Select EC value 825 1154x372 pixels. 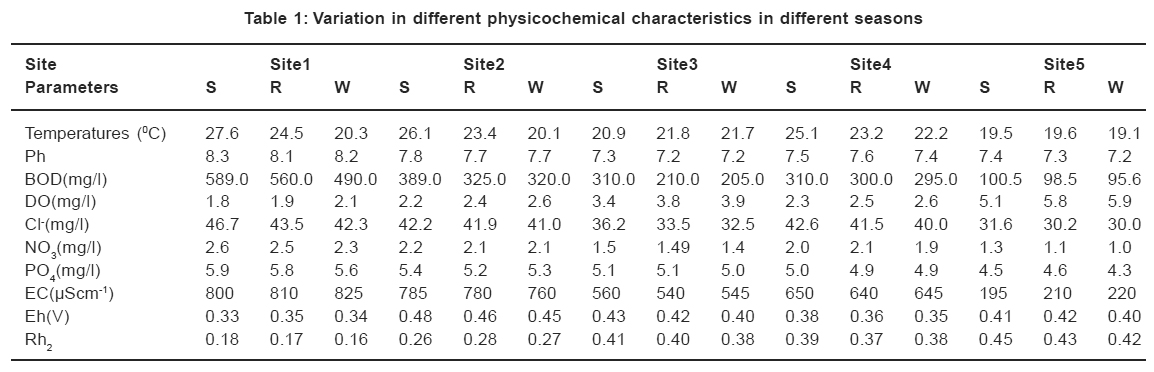(x=349, y=293)
